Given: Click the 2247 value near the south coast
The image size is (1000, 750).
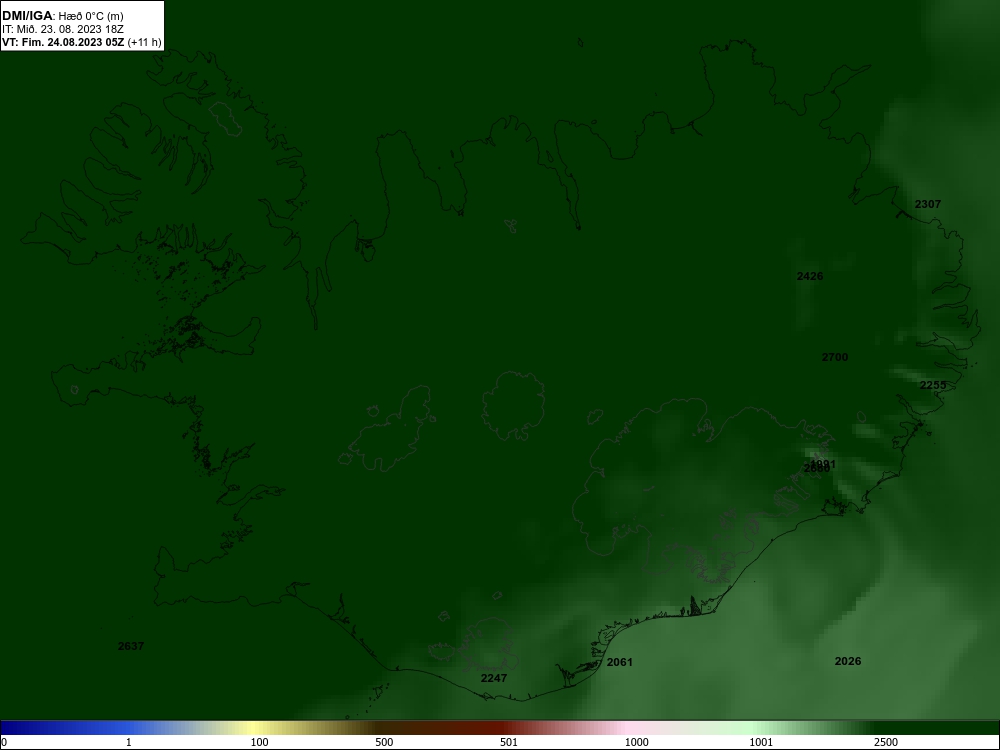Looking at the screenshot, I should click(494, 678).
